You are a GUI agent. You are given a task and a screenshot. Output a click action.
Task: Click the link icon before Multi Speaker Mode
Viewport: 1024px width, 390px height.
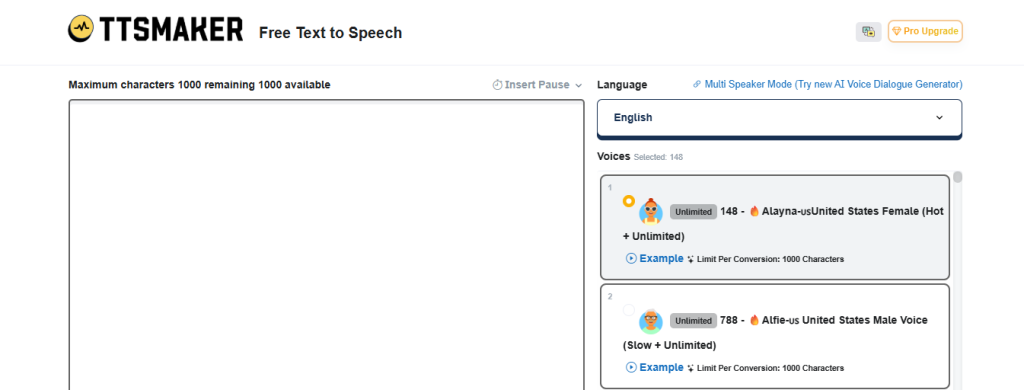(x=697, y=84)
